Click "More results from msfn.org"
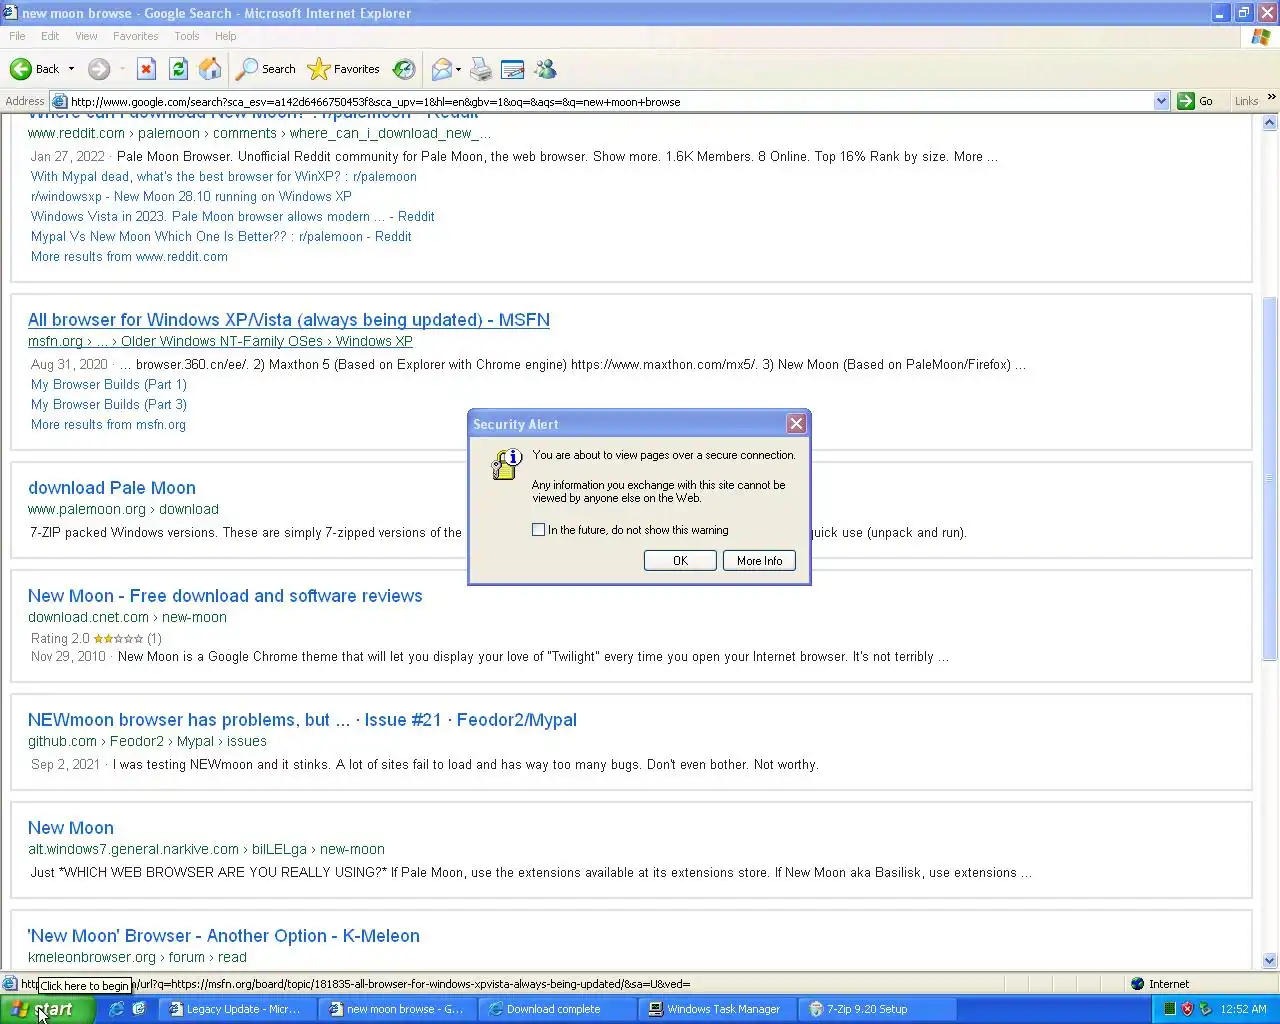Screen dimensions: 1280x1024 point(108,424)
